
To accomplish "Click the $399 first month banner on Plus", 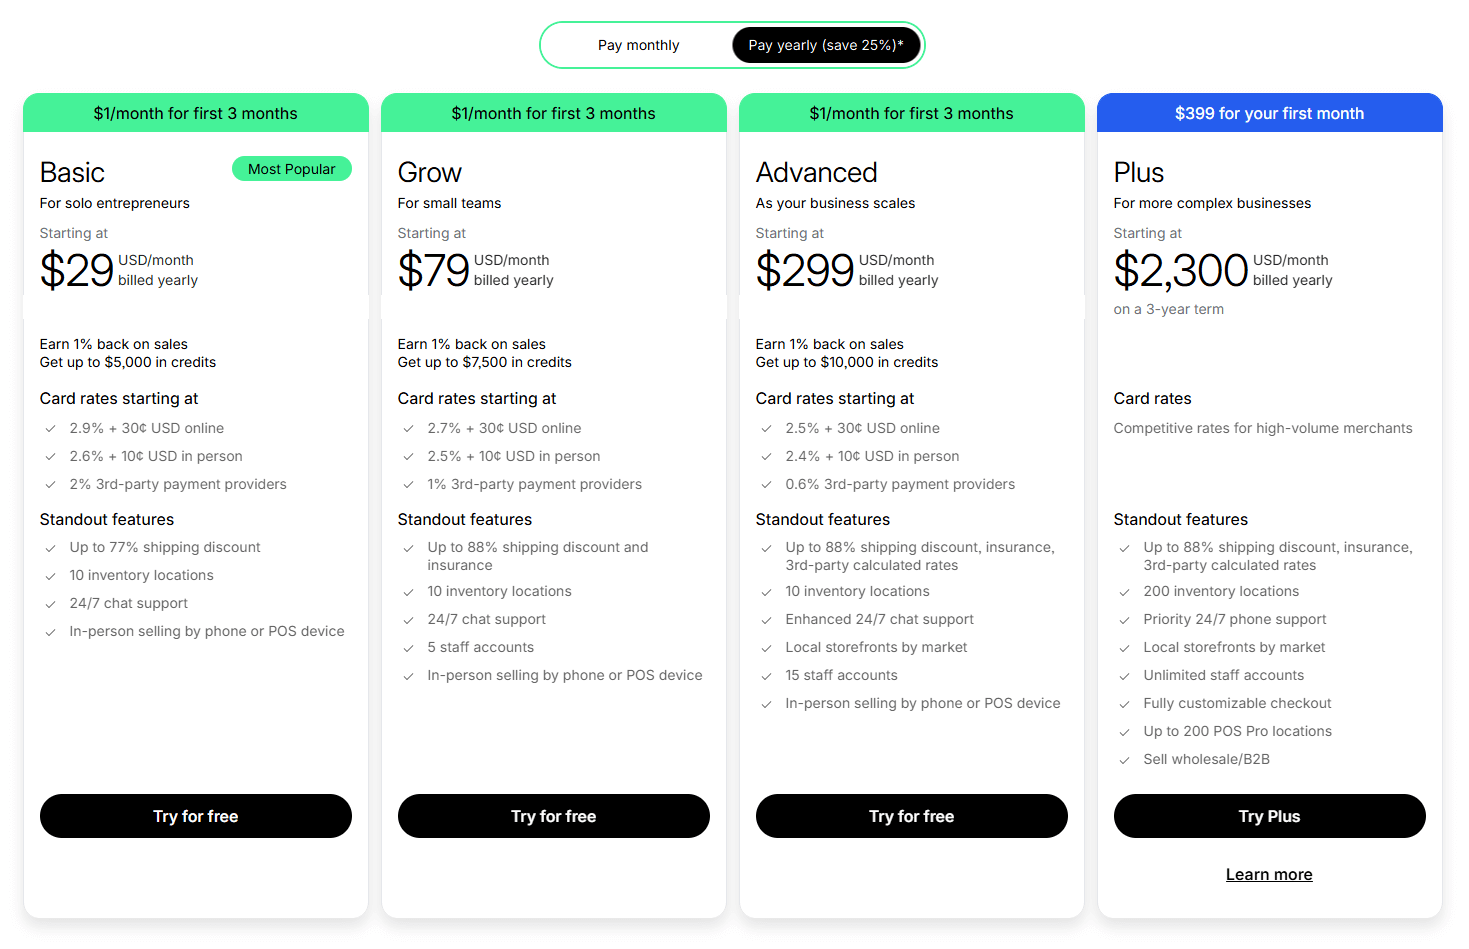I will (1269, 113).
